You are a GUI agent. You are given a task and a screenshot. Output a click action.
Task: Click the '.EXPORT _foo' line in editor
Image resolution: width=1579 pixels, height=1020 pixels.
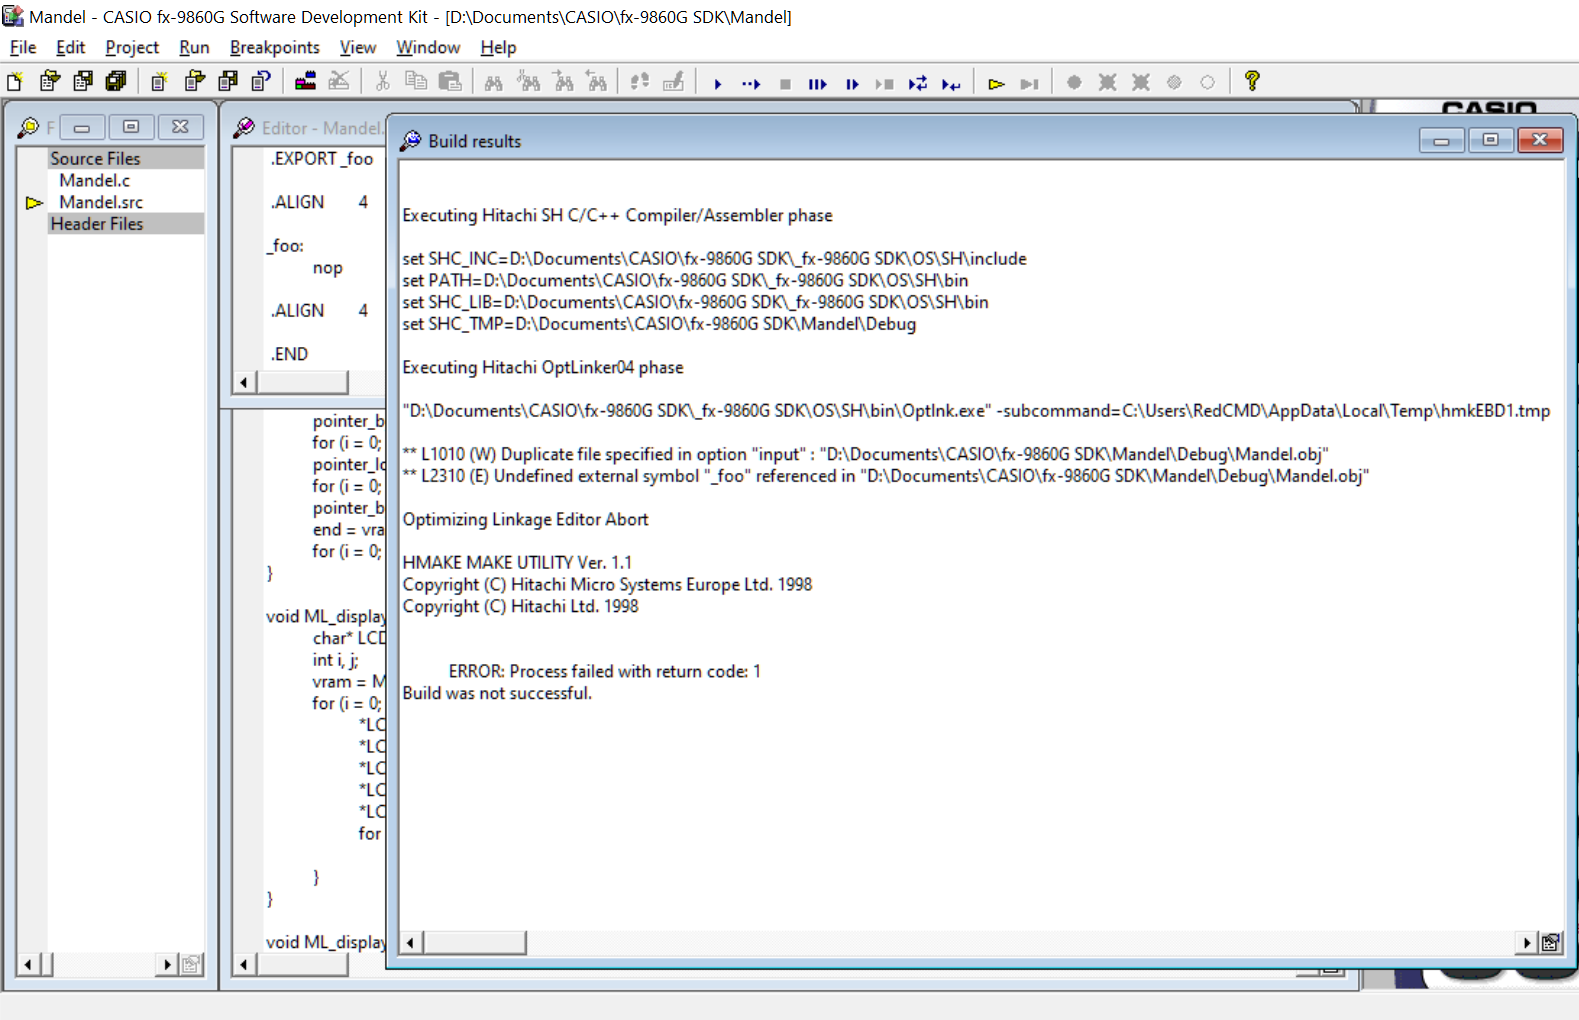(322, 158)
